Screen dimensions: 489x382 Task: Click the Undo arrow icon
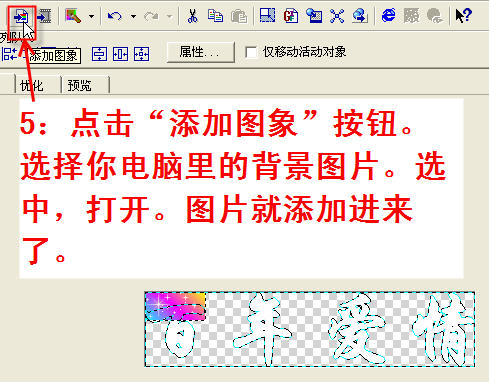click(115, 16)
